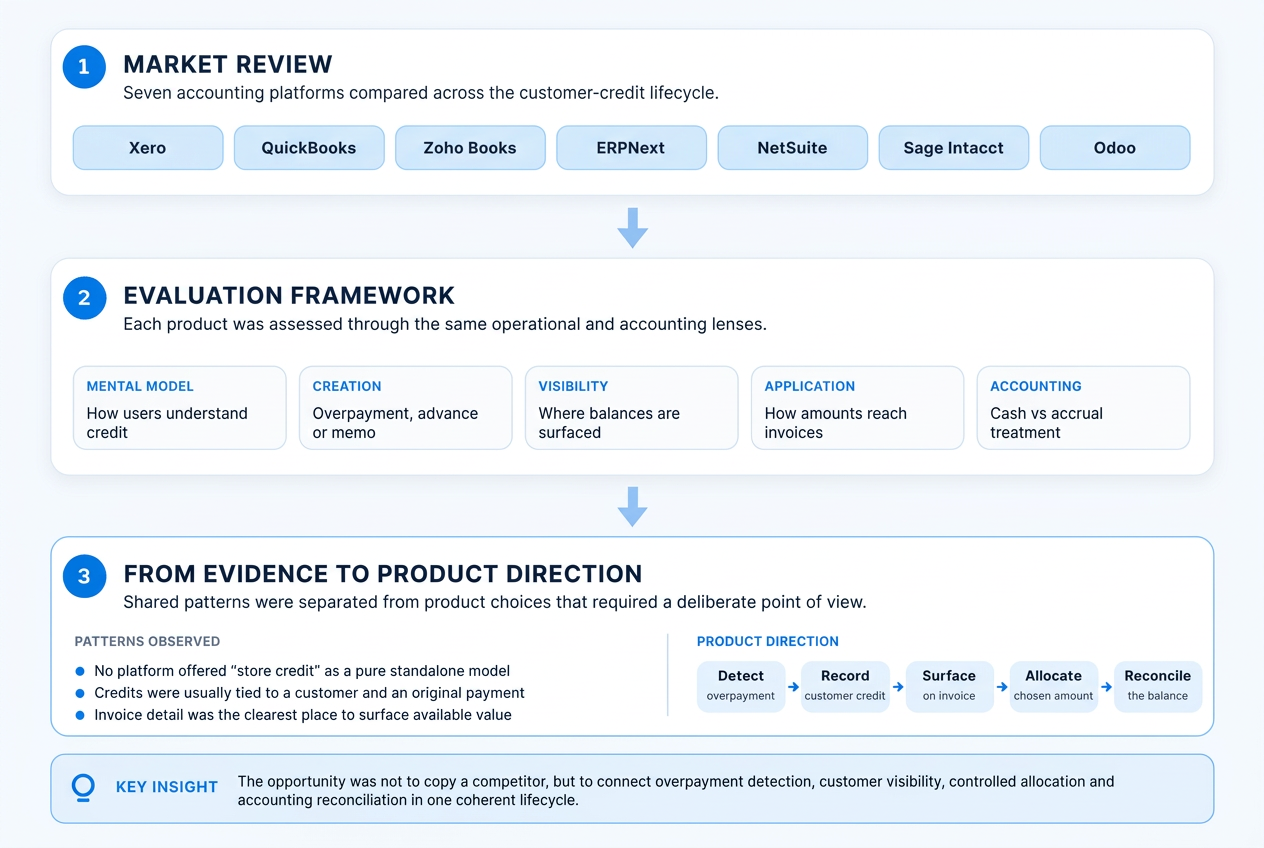Viewport: 1264px width, 848px height.
Task: Click "Each product was assessed" subtitle
Action: 445,324
